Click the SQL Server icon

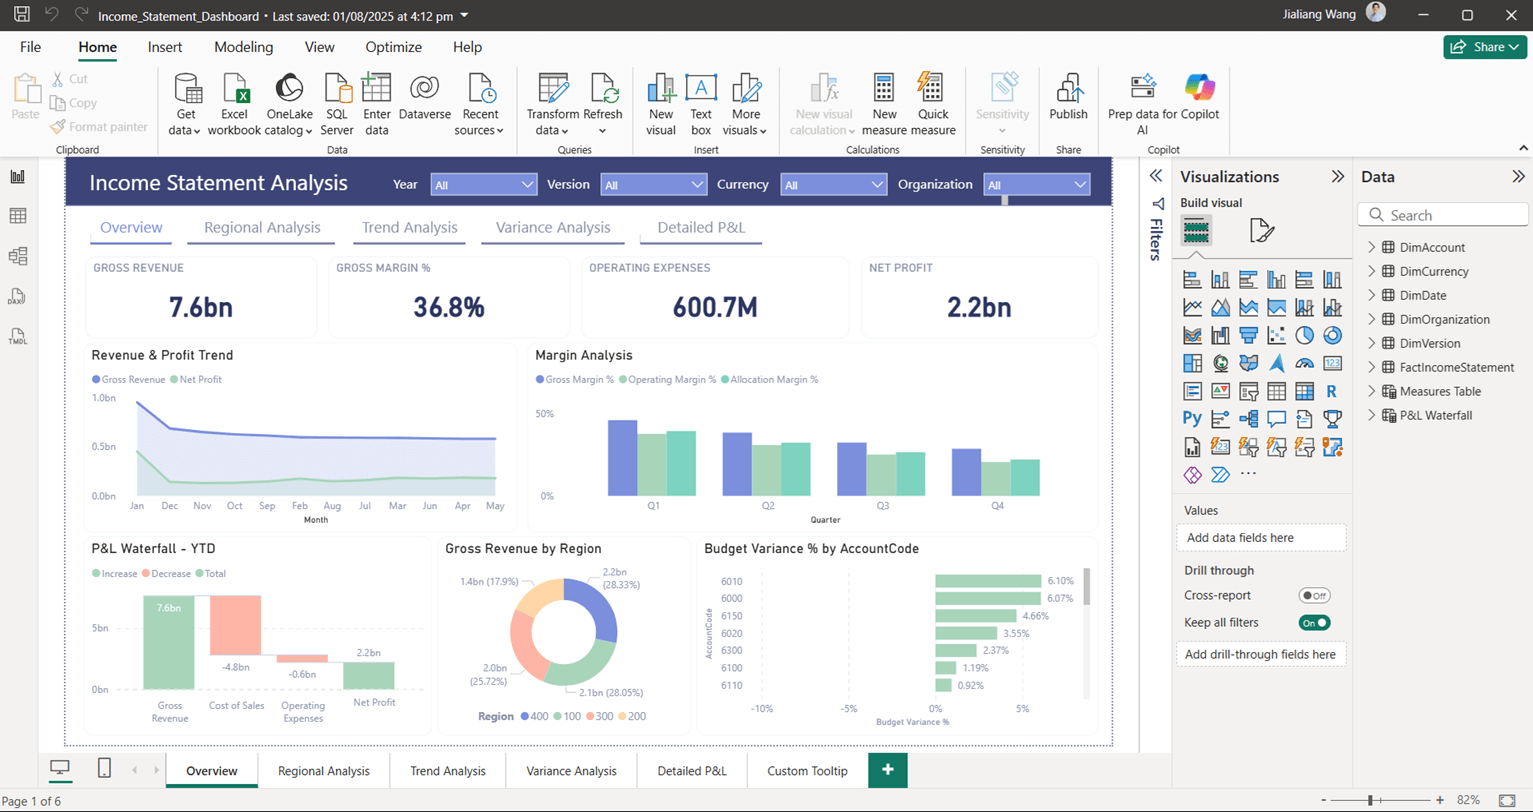tap(337, 90)
